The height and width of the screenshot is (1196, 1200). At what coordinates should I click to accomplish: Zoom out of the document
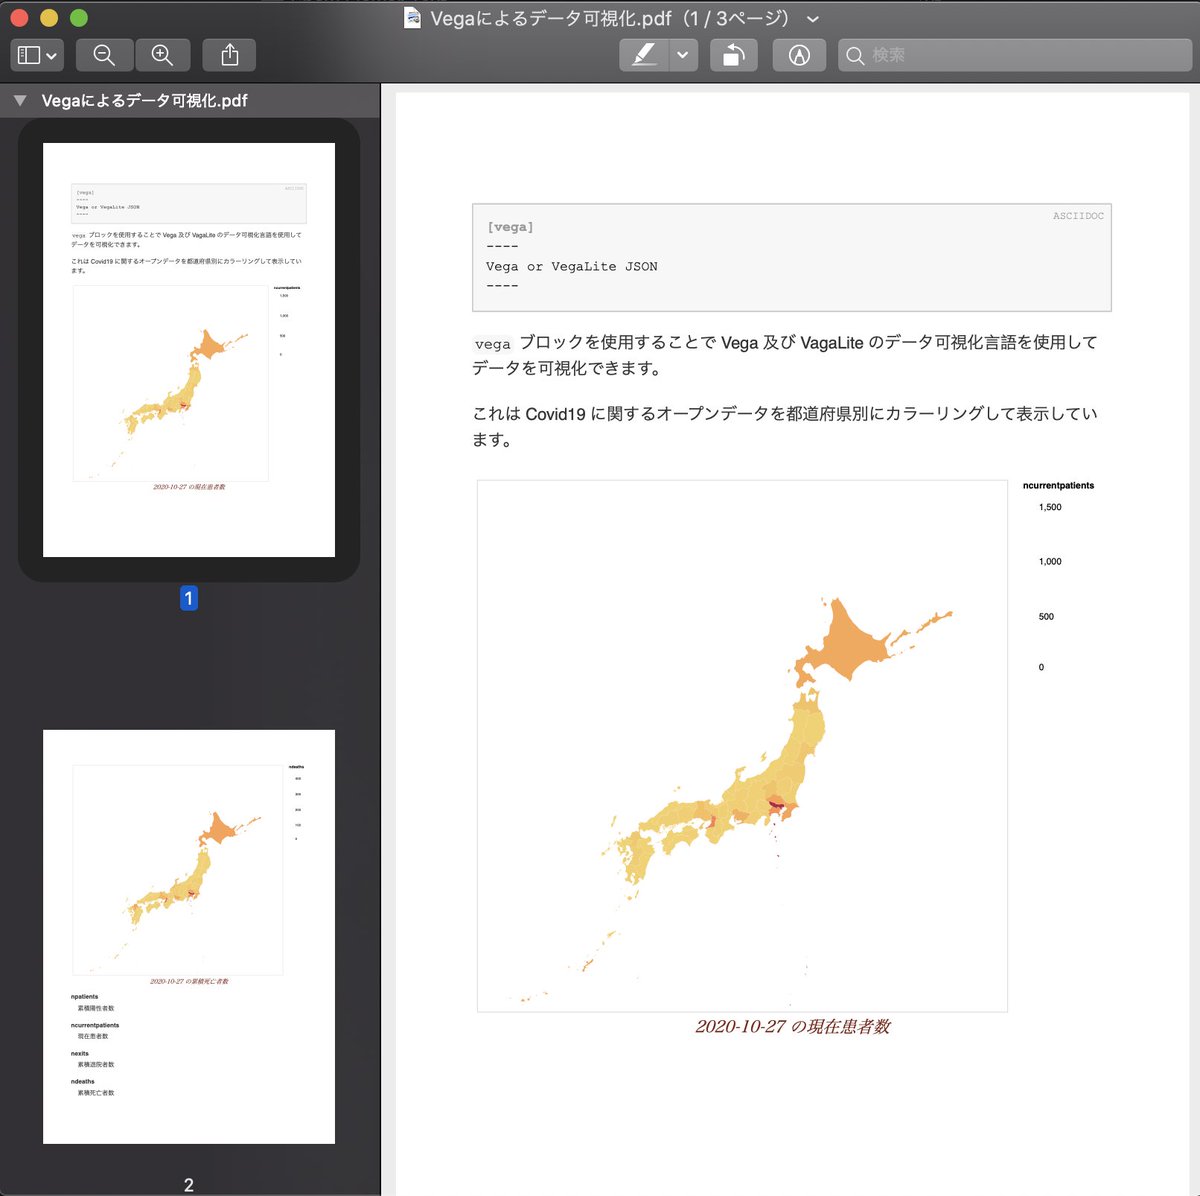(x=103, y=55)
